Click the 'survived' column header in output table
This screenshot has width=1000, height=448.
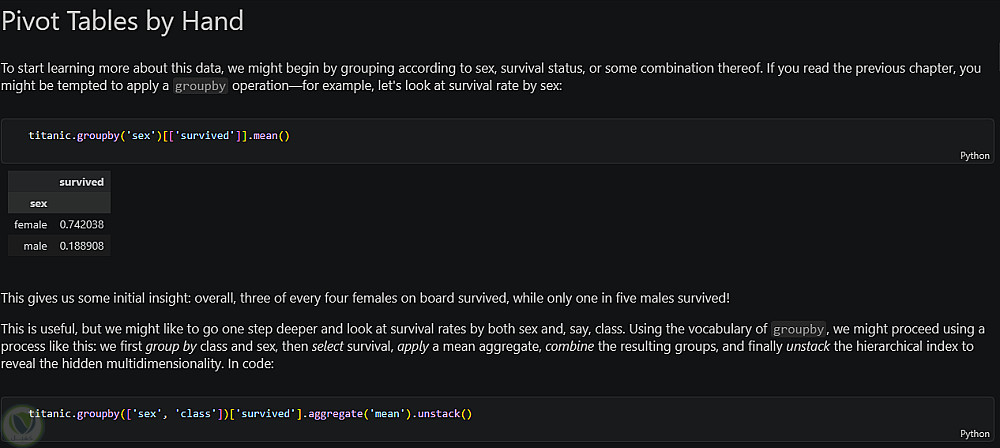pyautogui.click(x=81, y=182)
